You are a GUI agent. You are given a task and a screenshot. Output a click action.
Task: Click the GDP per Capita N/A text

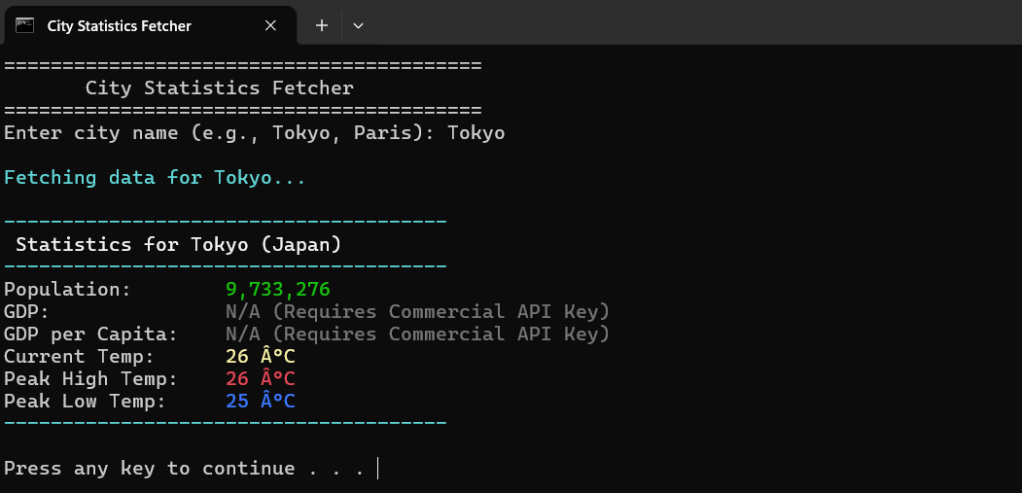[x=417, y=334]
